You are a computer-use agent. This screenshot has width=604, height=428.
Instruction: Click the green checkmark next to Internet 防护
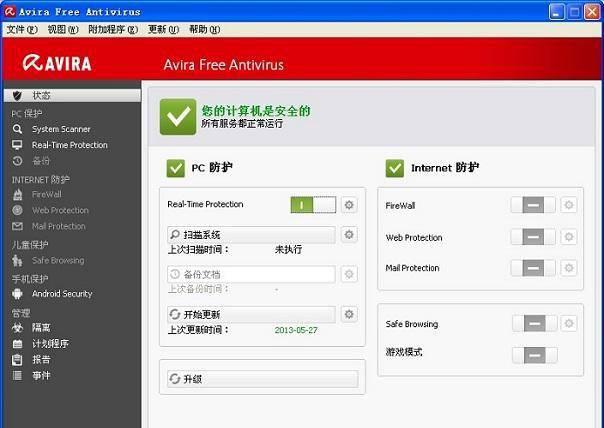click(x=395, y=168)
